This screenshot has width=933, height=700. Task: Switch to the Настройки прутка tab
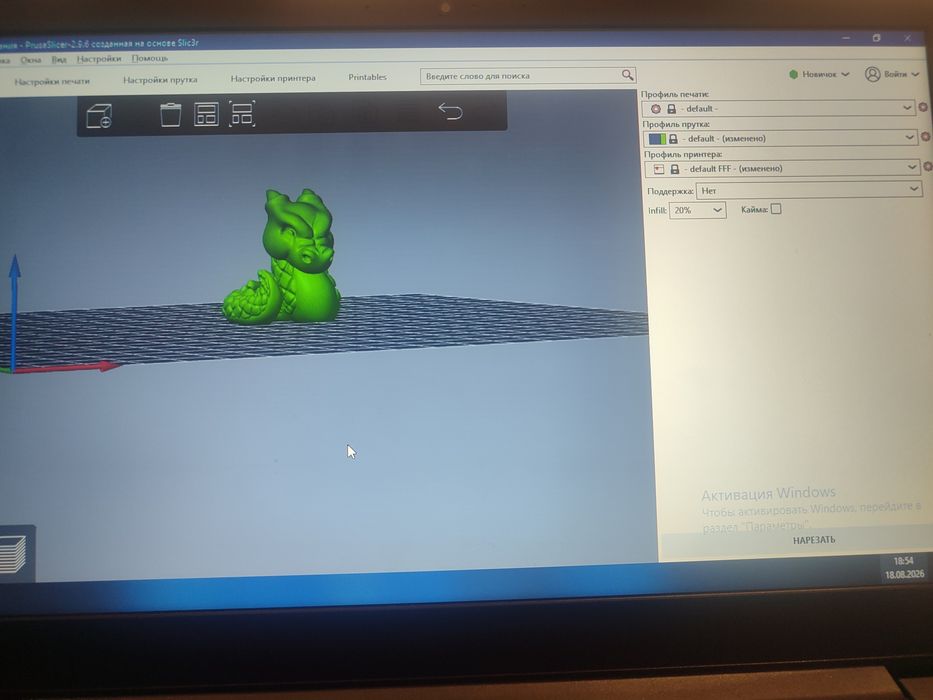click(160, 79)
